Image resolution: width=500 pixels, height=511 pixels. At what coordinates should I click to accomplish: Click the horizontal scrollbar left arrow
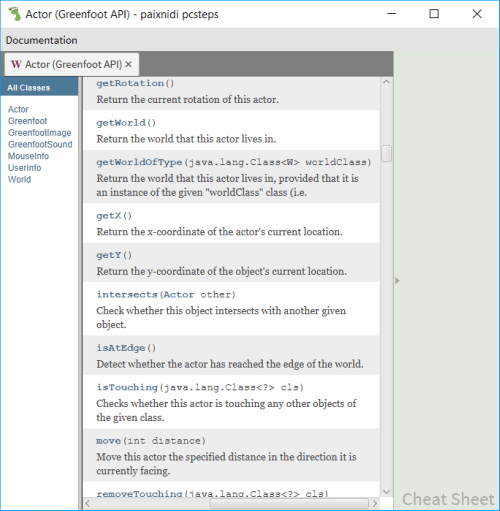88,503
